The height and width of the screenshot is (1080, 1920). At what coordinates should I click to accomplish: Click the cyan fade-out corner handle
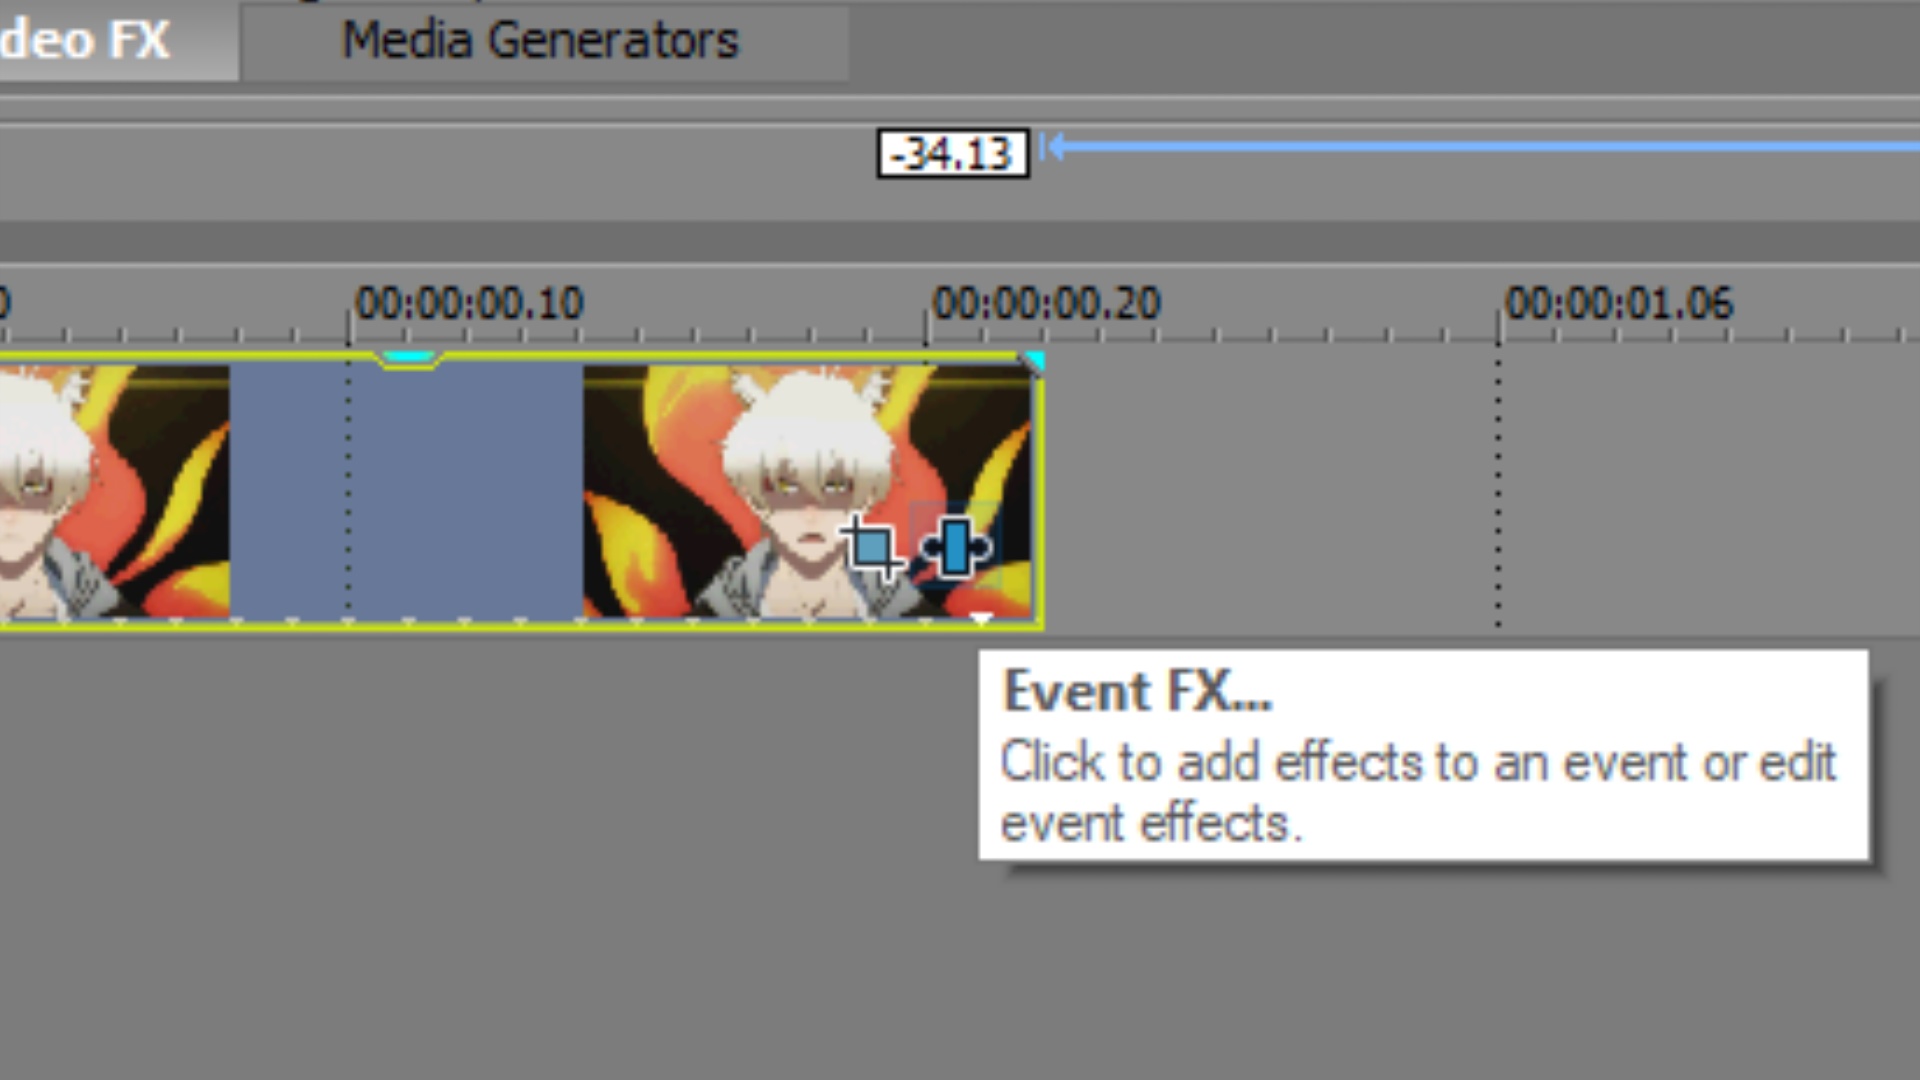click(x=1033, y=362)
